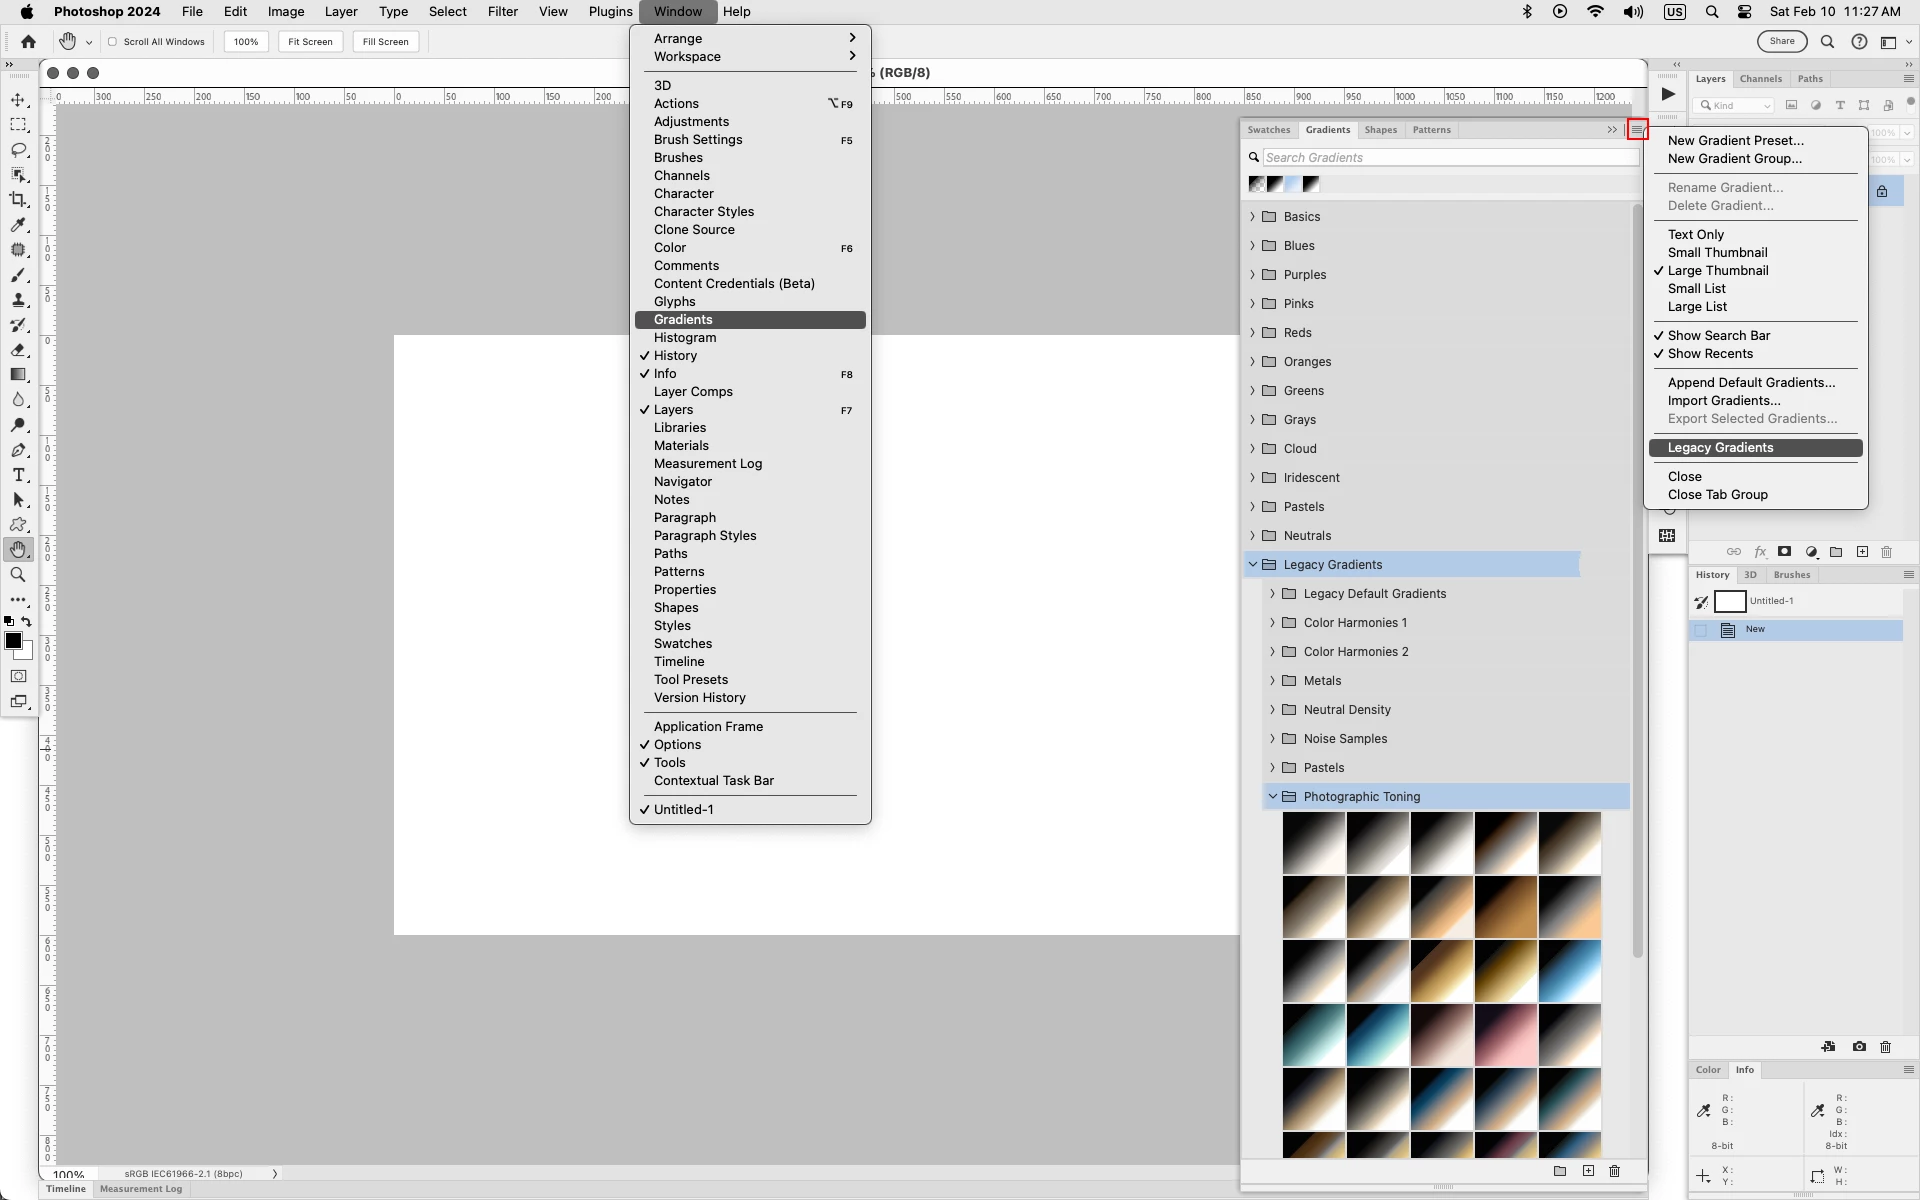Select the Zoom tool in toolbar
1920x1200 pixels.
point(18,575)
